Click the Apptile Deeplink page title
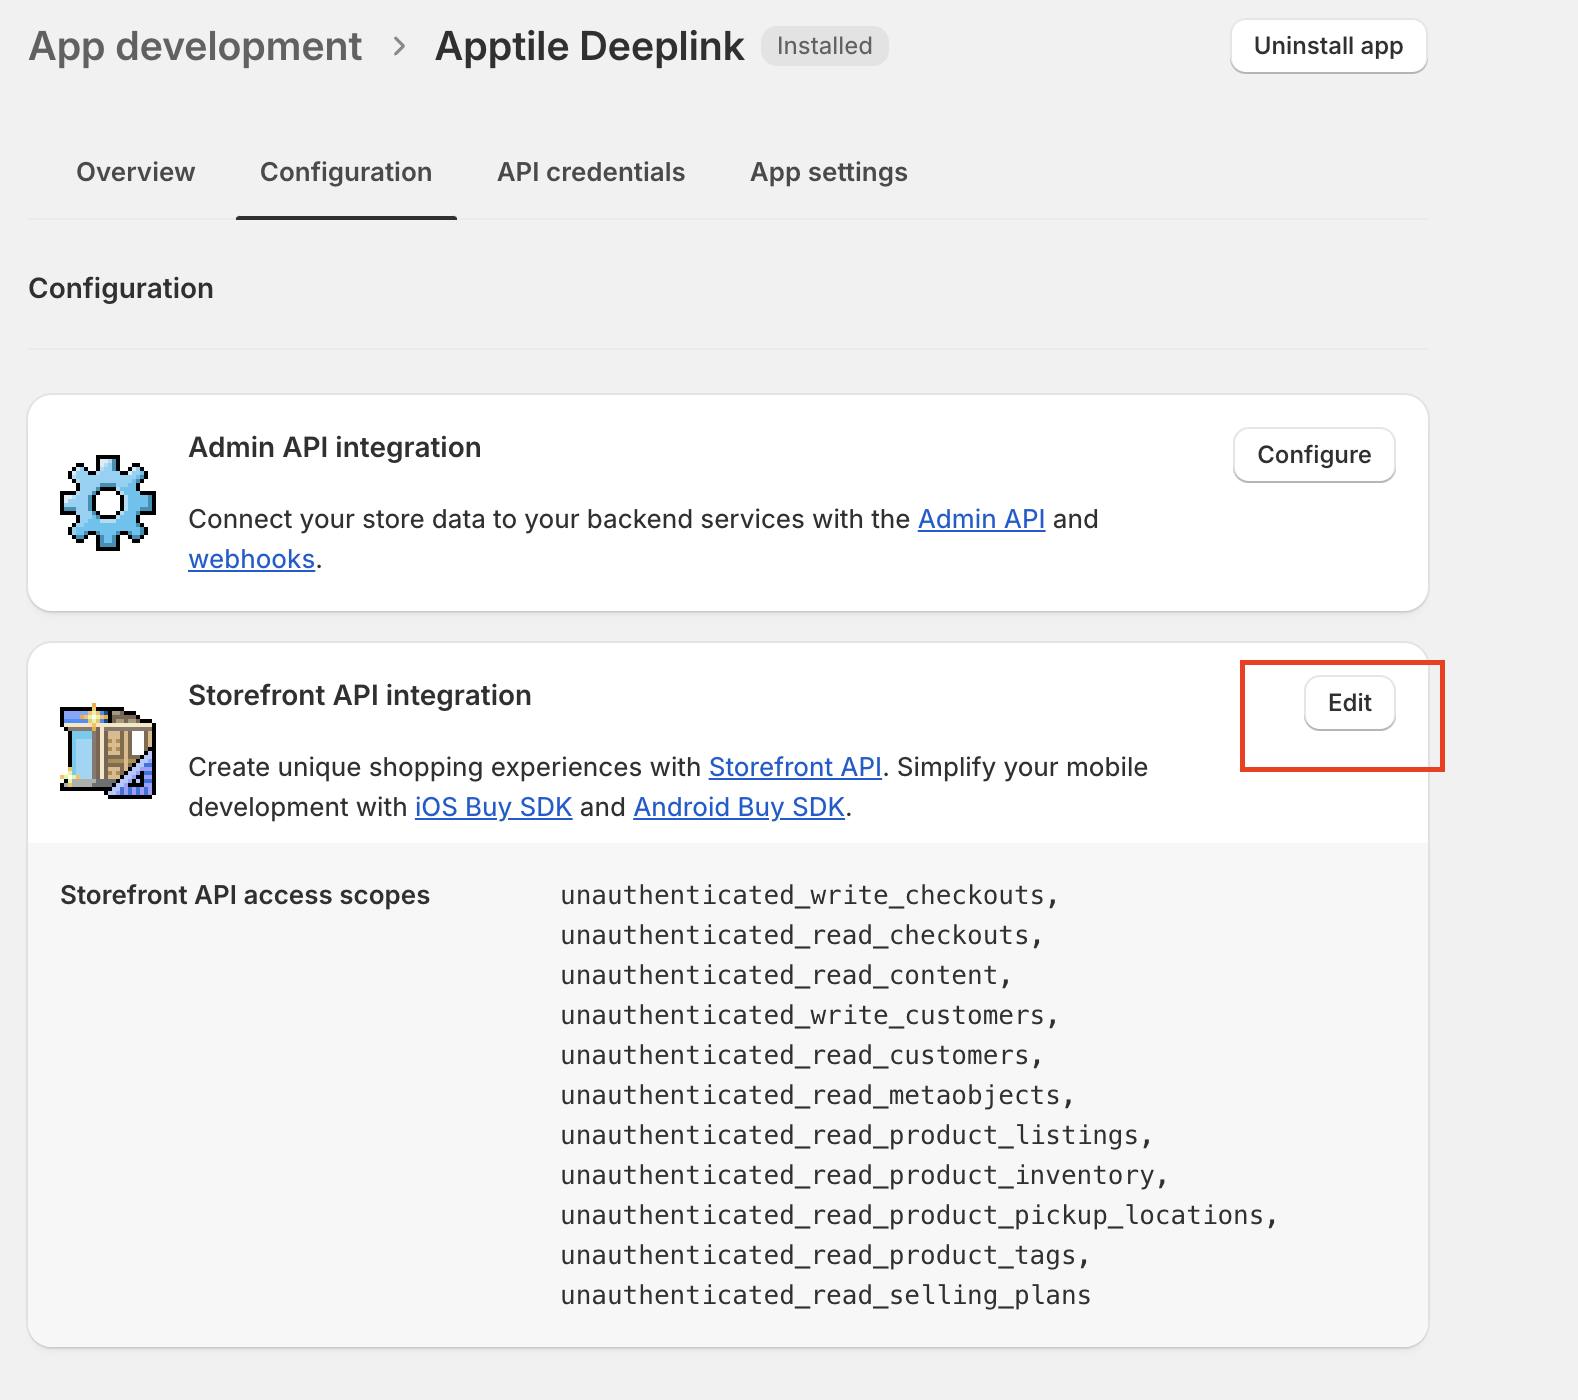1578x1400 pixels. tap(589, 46)
